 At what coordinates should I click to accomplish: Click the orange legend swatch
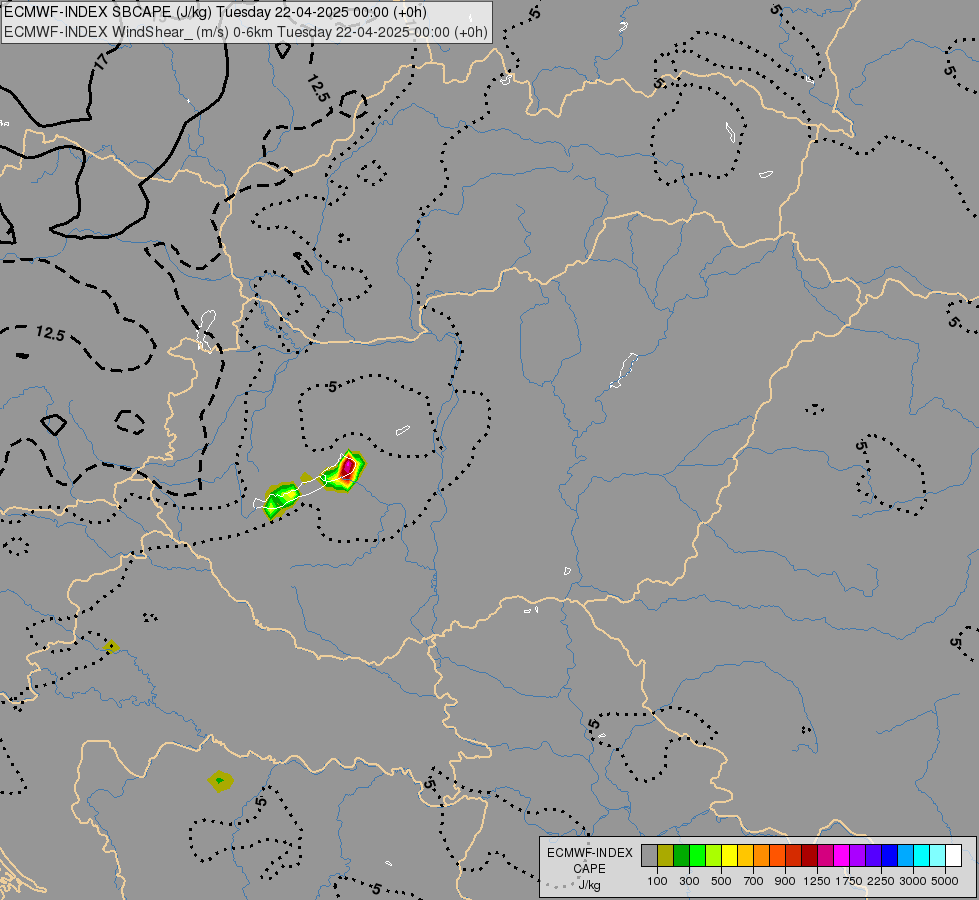pos(762,855)
